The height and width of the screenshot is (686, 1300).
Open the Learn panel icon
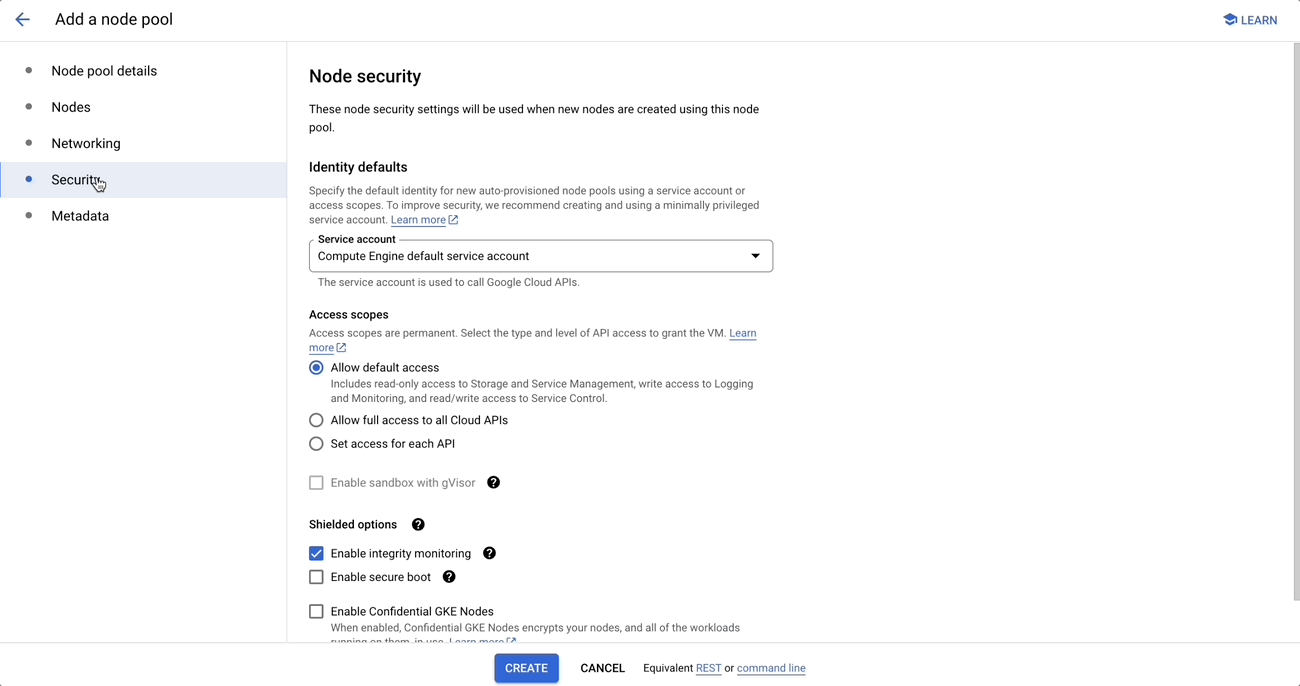point(1230,20)
